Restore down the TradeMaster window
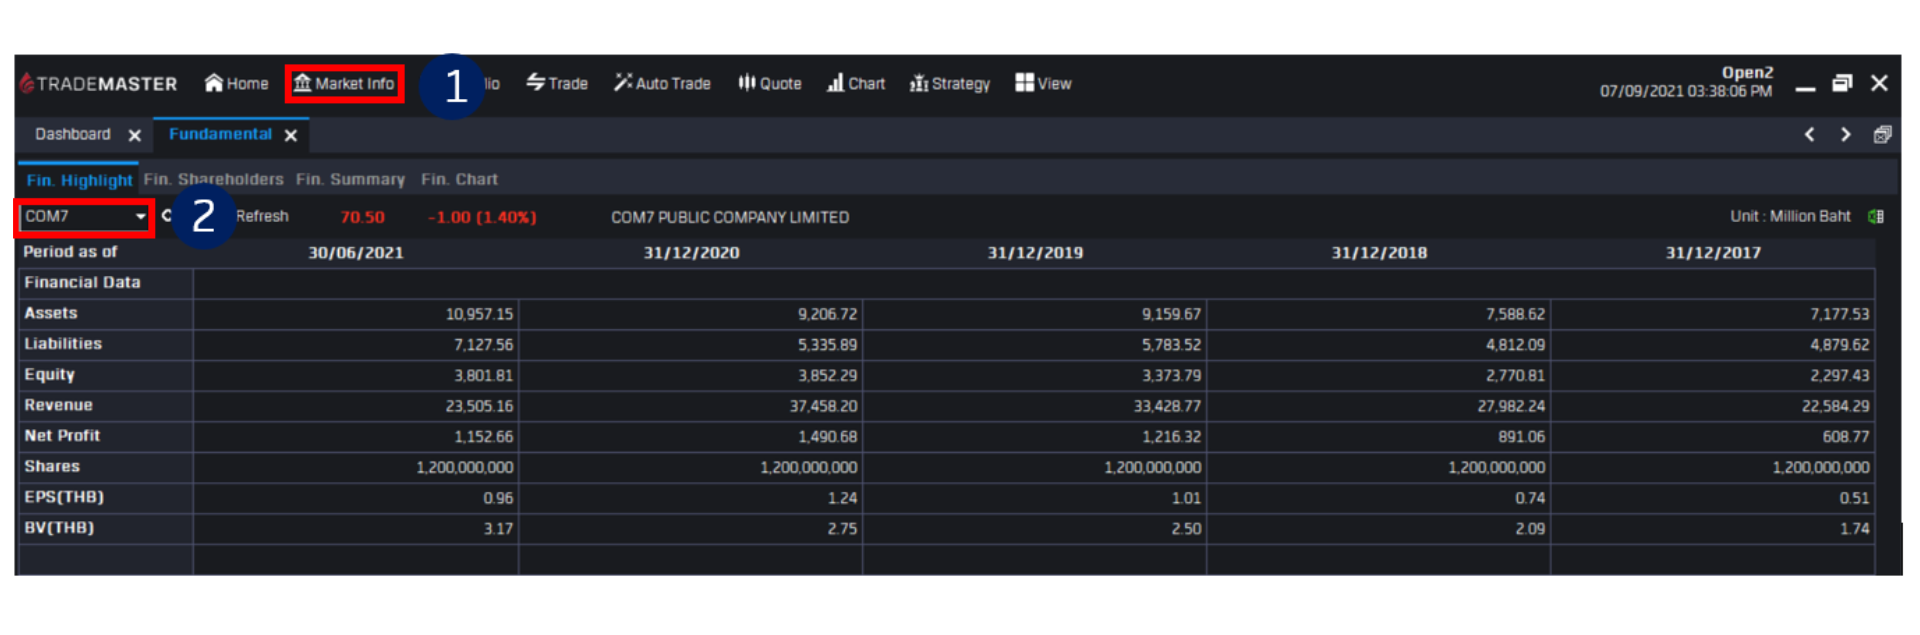Screen dimensions: 1920x635 1842,83
